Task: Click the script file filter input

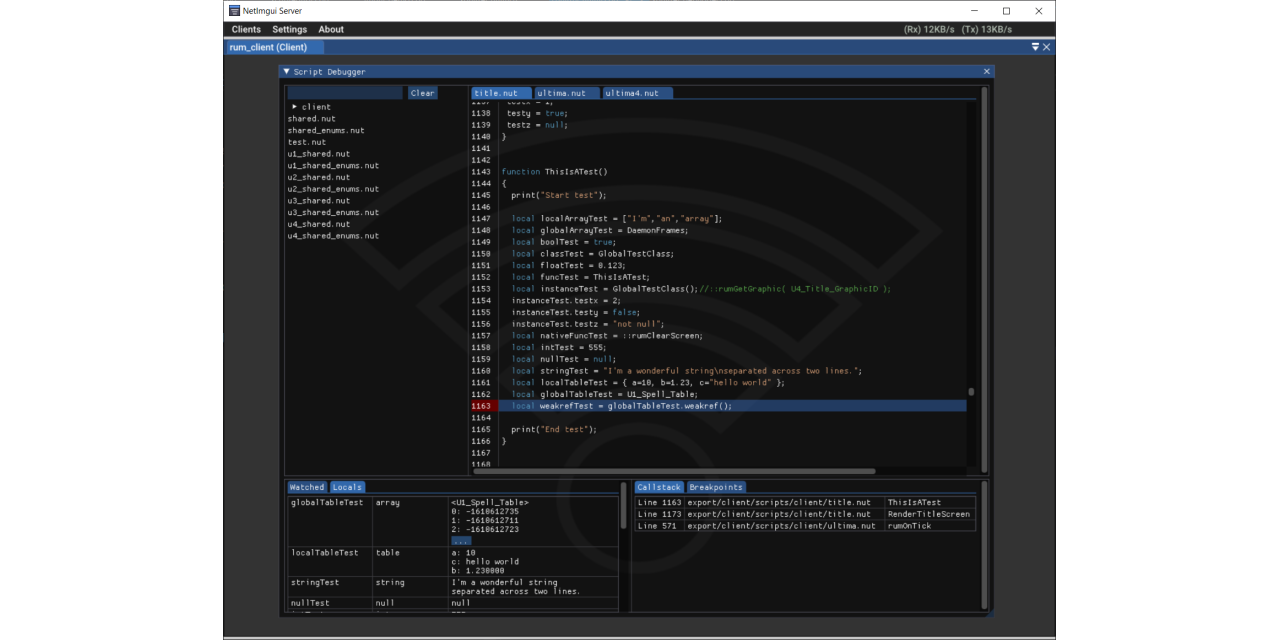Action: (346, 93)
